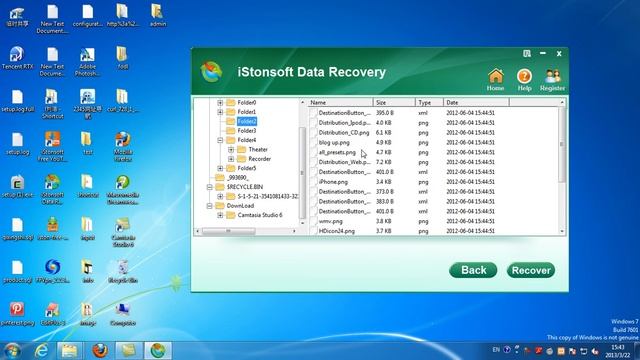Screen dimensions: 640x360
Task: Collapse the Folder4 tree node
Action: (220, 140)
